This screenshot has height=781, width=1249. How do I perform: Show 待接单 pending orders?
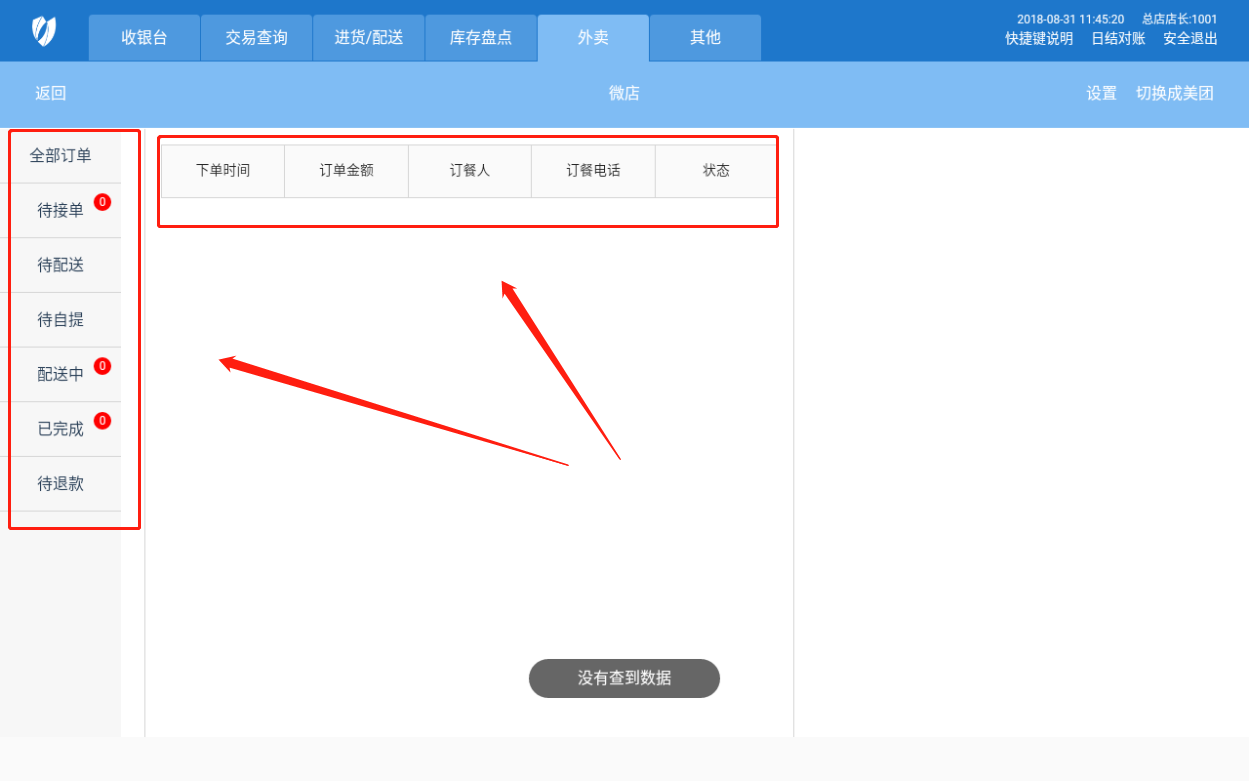coord(61,211)
